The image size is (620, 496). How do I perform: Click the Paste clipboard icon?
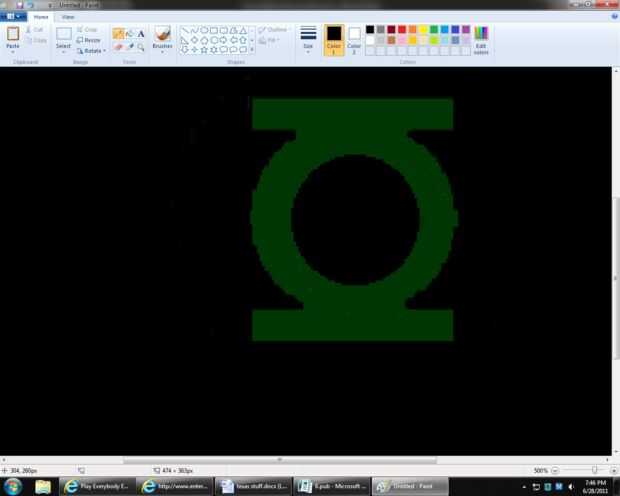[13, 34]
